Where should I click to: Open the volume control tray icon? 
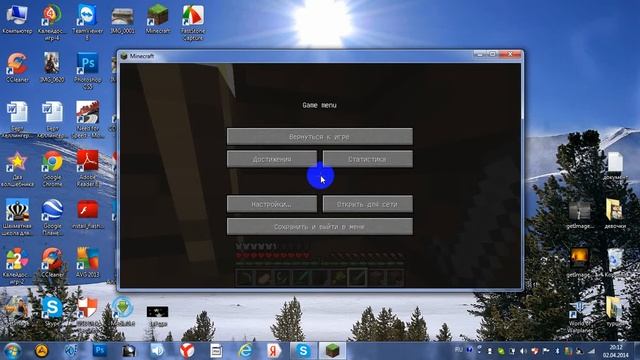point(523,351)
